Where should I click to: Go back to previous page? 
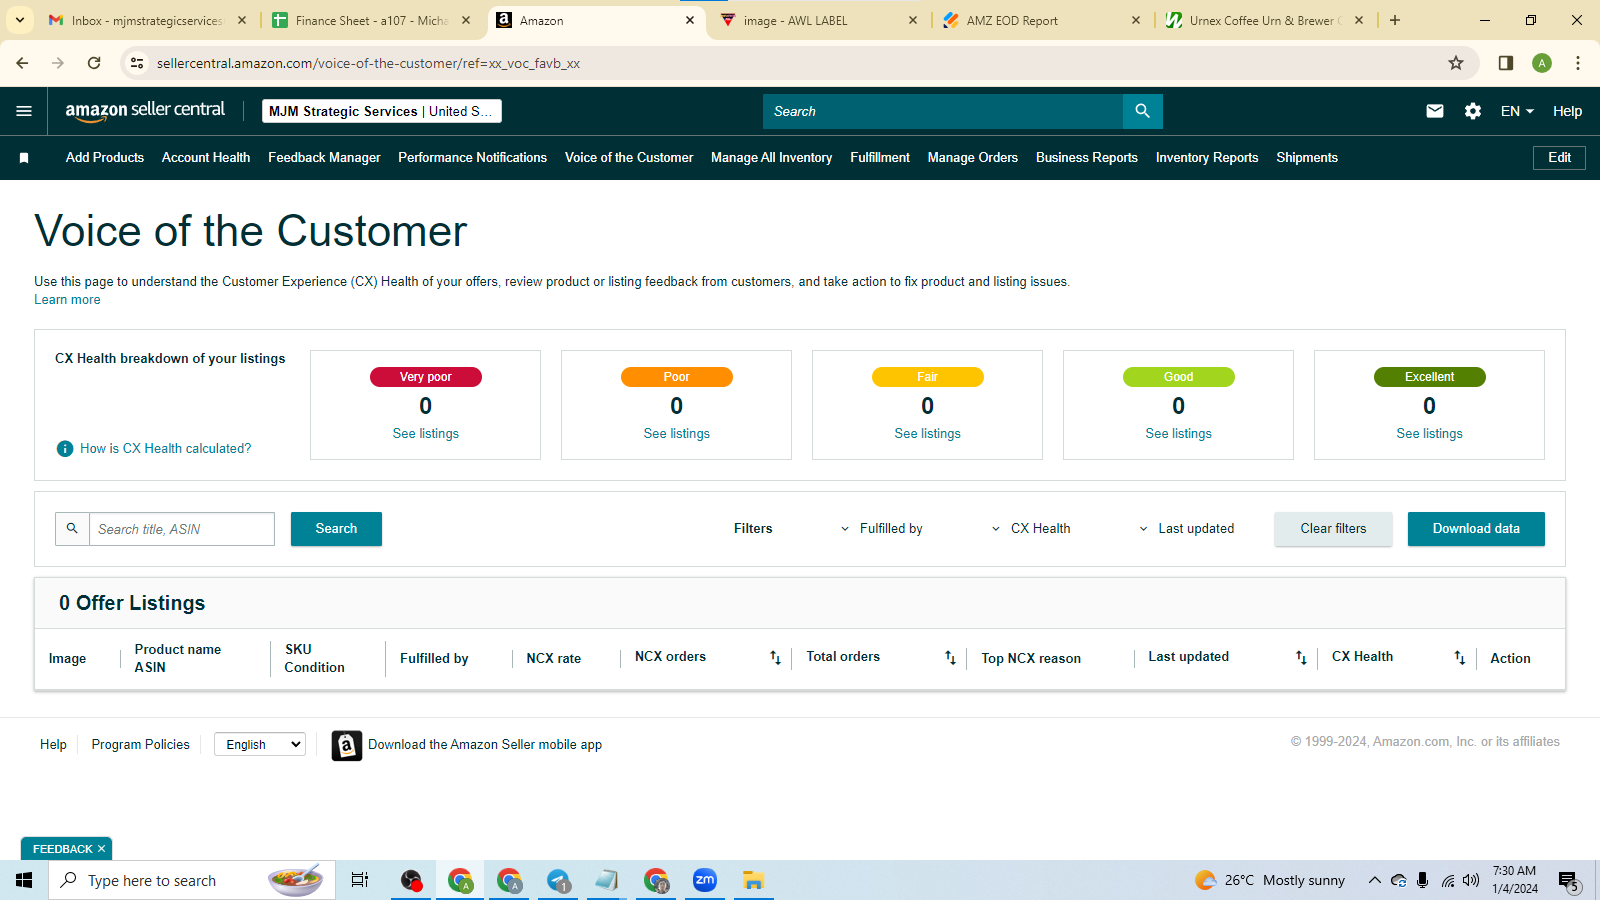[22, 63]
